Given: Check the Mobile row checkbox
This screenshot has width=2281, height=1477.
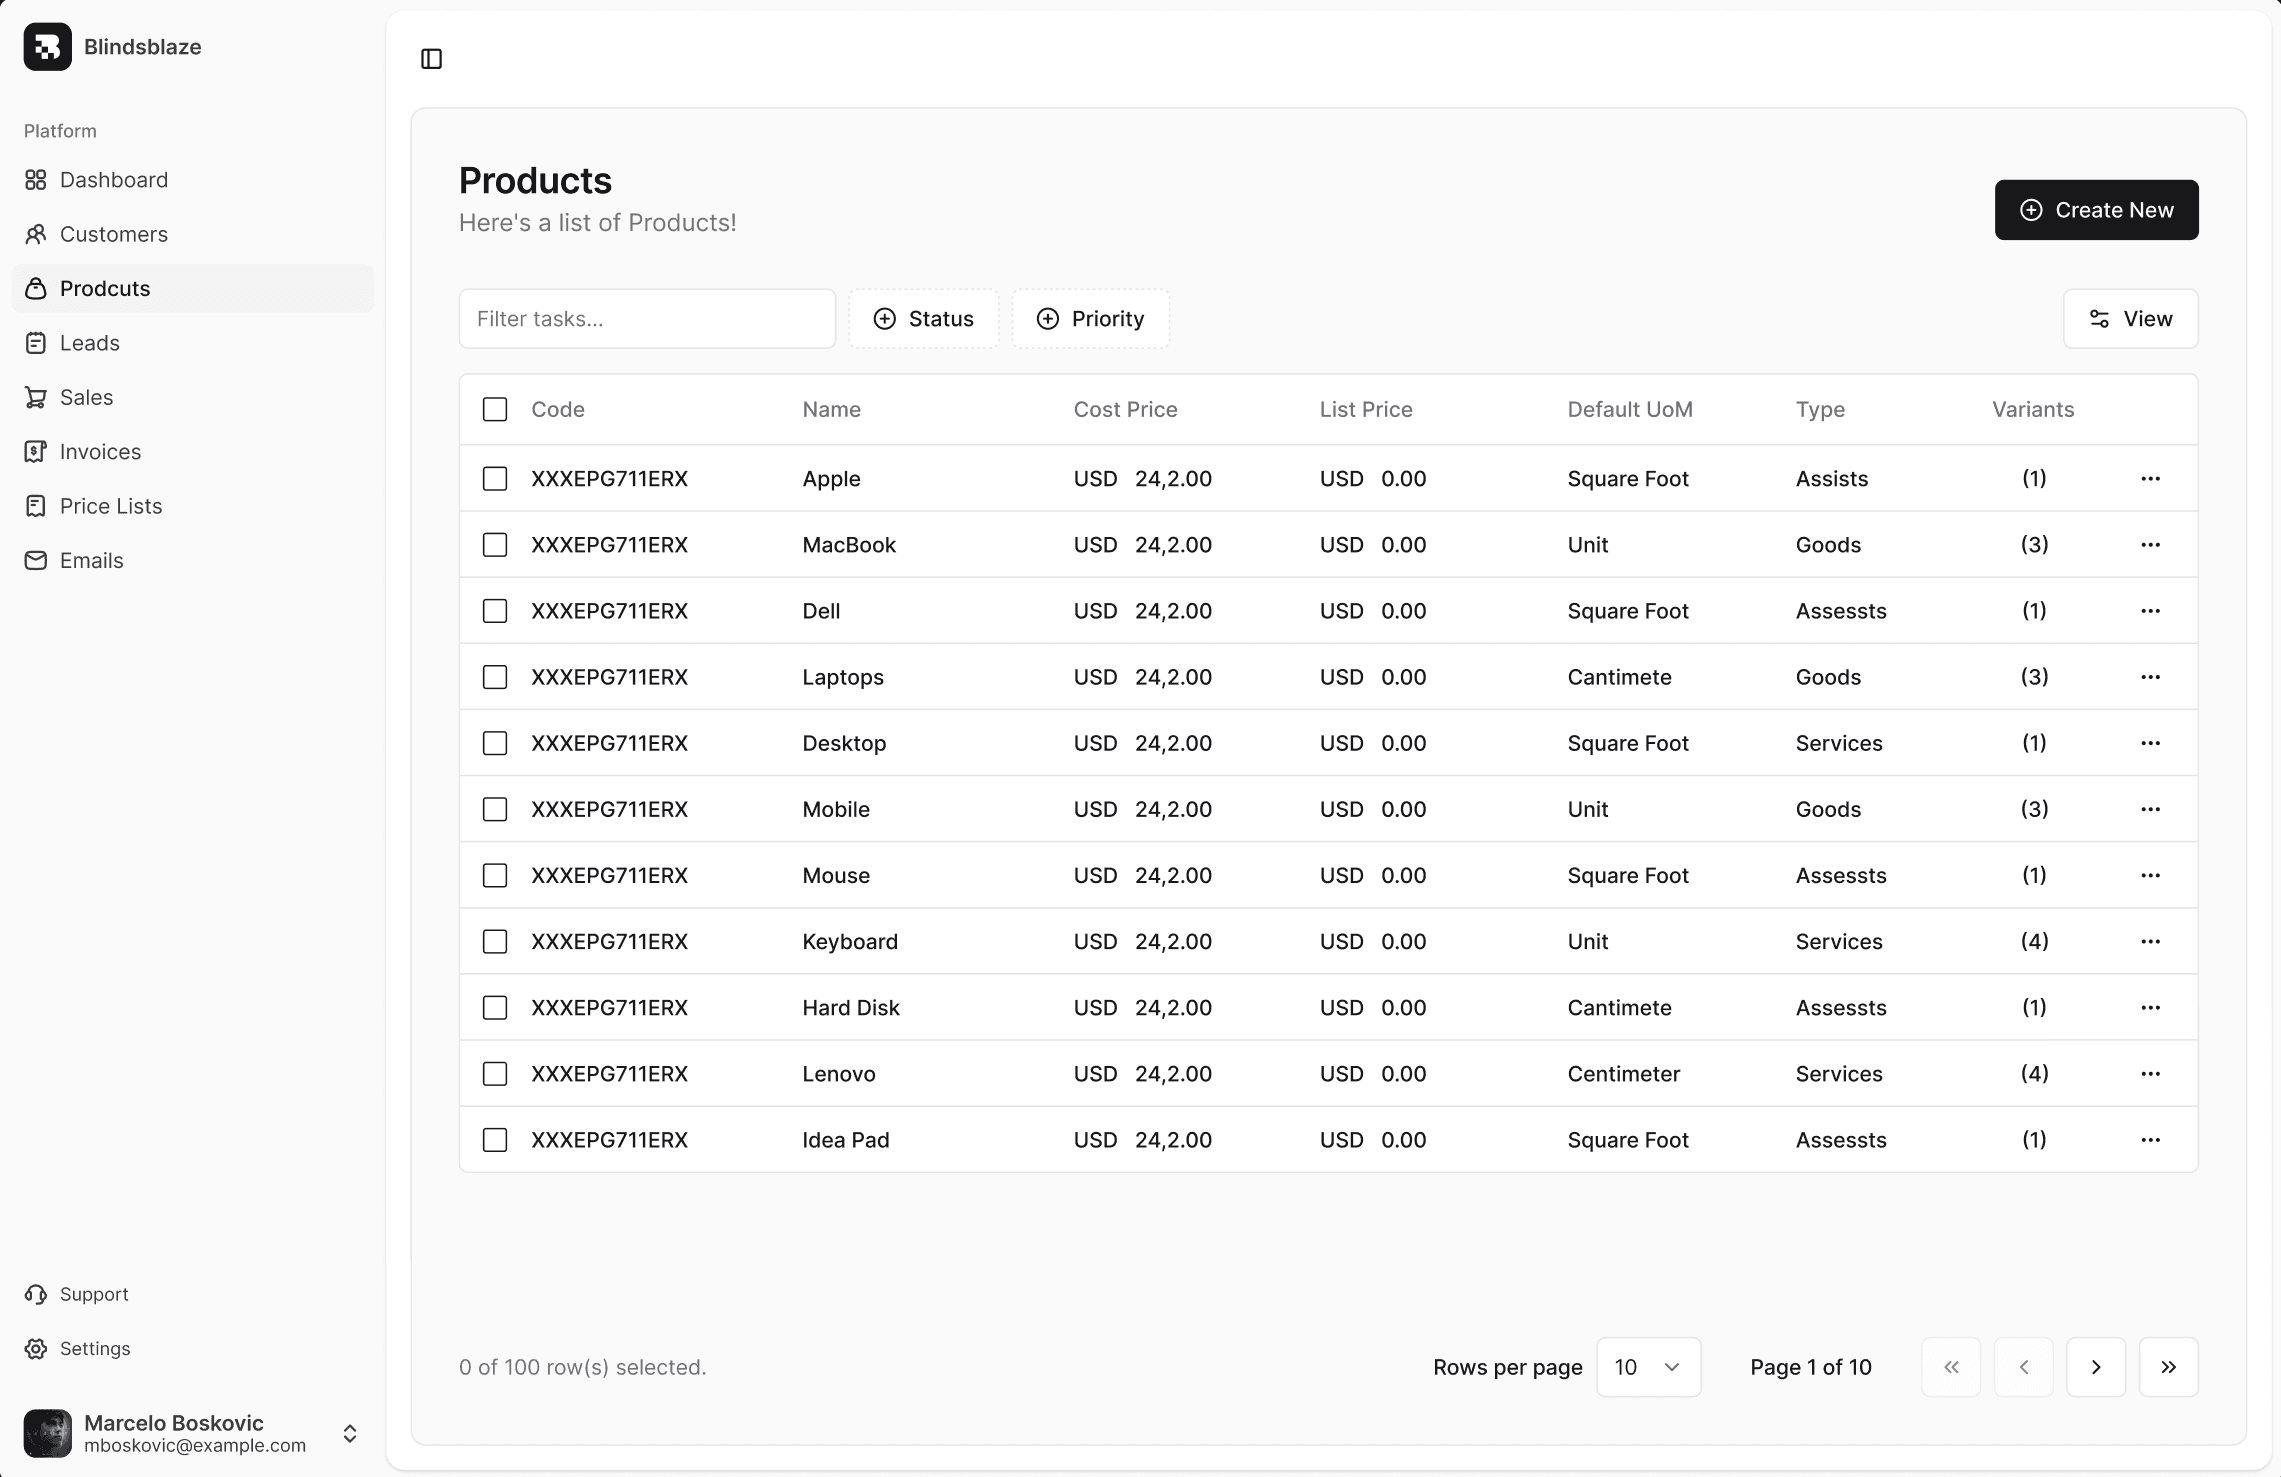Looking at the screenshot, I should [x=495, y=809].
